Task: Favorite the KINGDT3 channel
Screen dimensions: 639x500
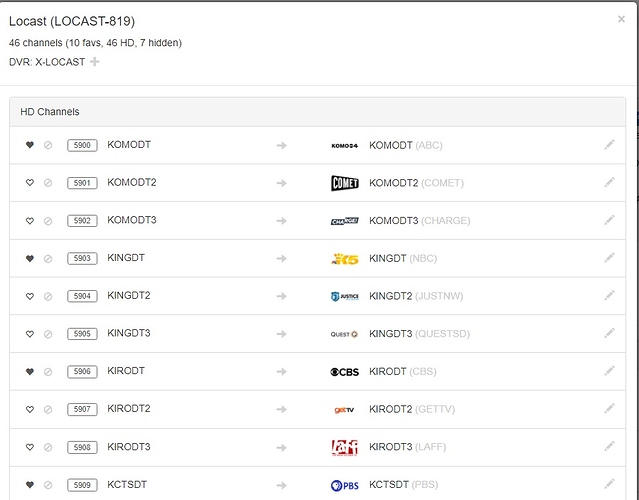Action: coord(30,334)
